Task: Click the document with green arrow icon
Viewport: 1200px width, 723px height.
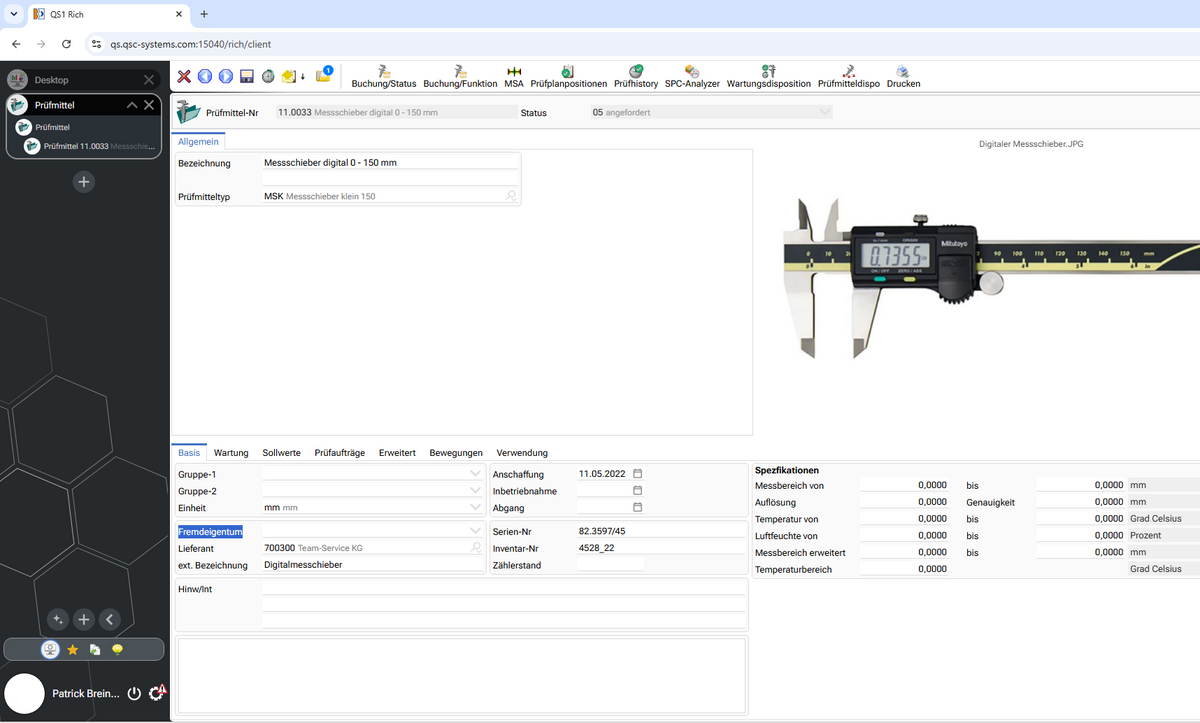Action: coord(95,649)
